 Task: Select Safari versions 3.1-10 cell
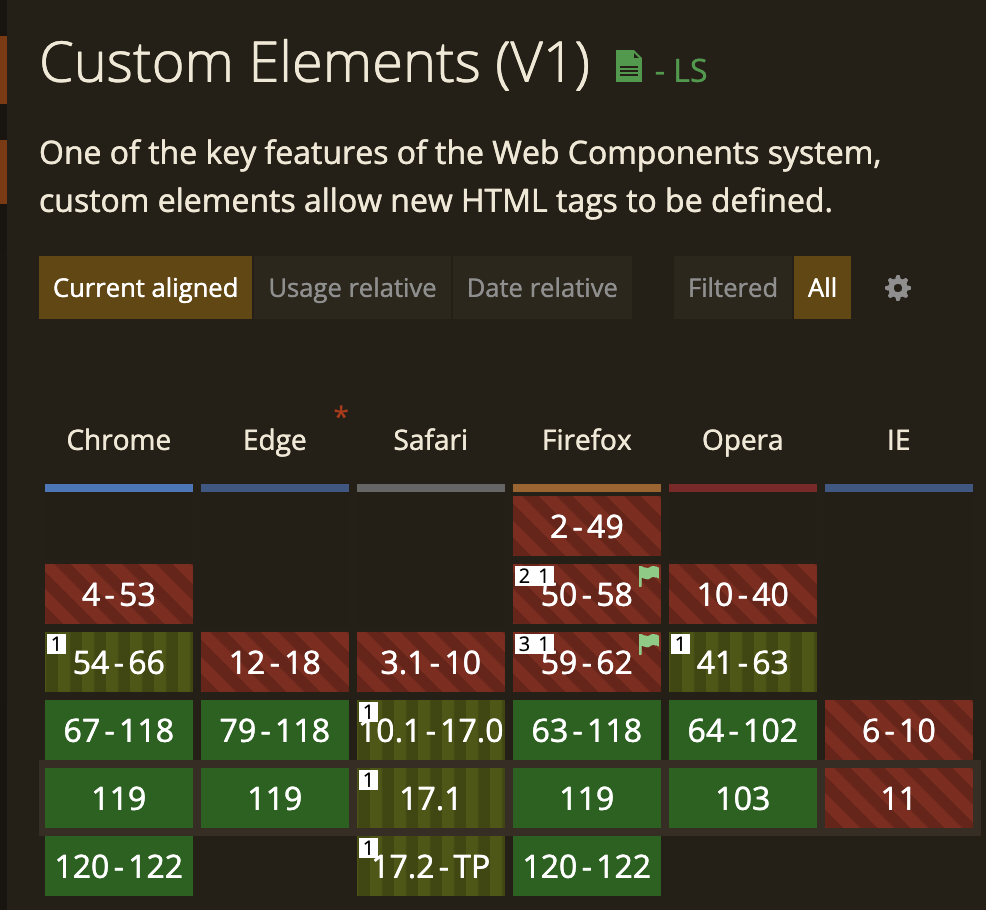pos(431,662)
